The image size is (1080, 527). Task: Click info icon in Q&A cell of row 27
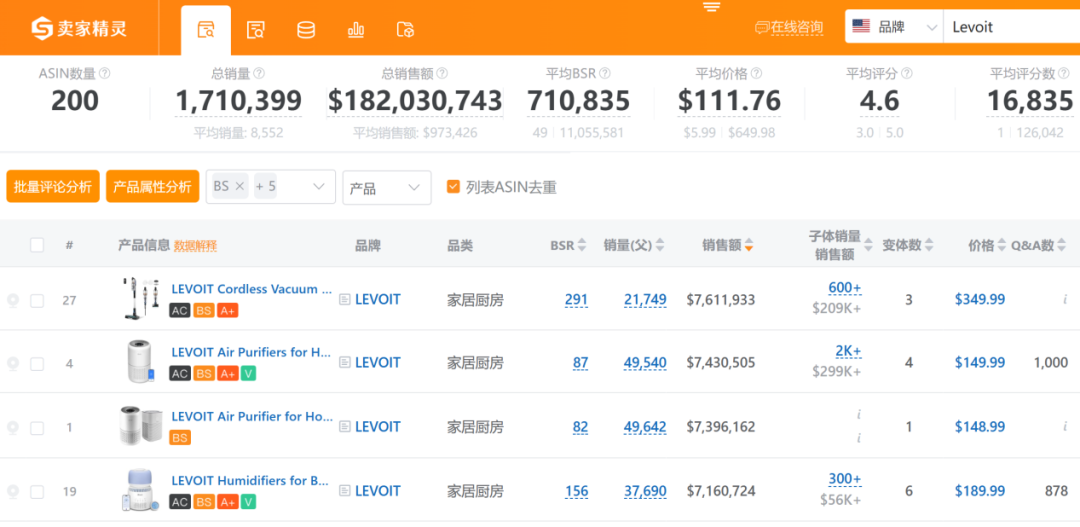(x=1065, y=300)
